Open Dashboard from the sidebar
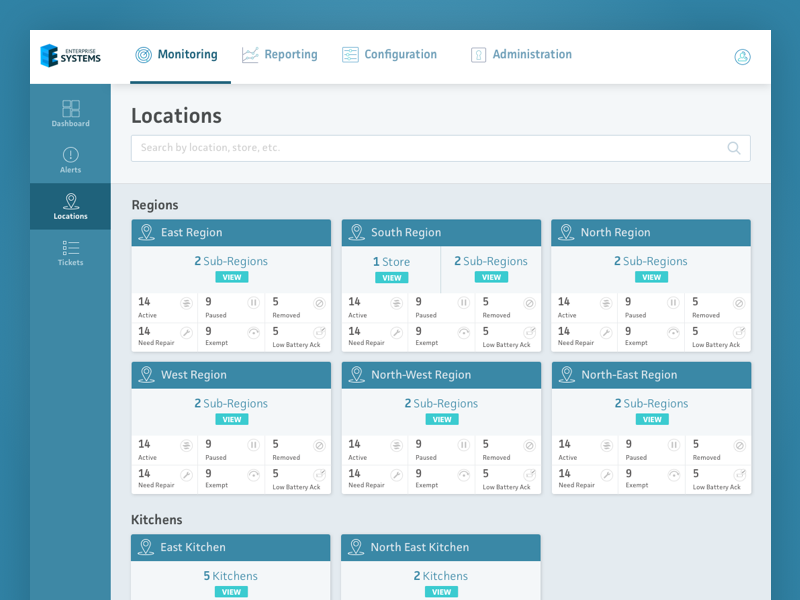This screenshot has width=800, height=600. pos(70,113)
